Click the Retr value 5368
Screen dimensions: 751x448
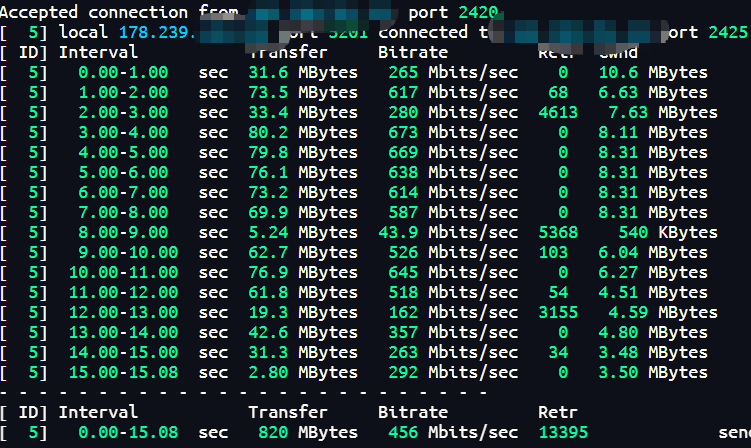[x=558, y=232]
